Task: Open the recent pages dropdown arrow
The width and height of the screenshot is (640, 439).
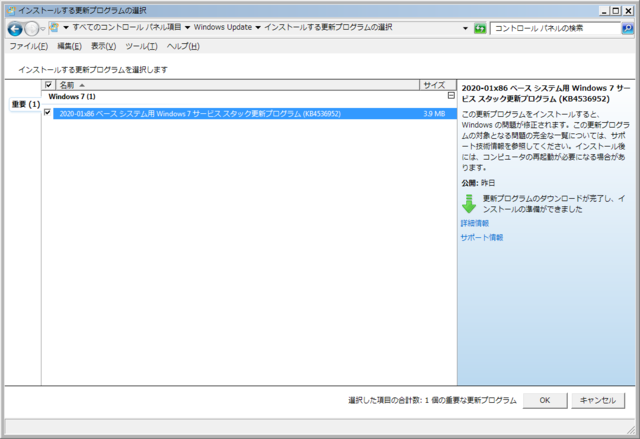Action: pyautogui.click(x=43, y=29)
